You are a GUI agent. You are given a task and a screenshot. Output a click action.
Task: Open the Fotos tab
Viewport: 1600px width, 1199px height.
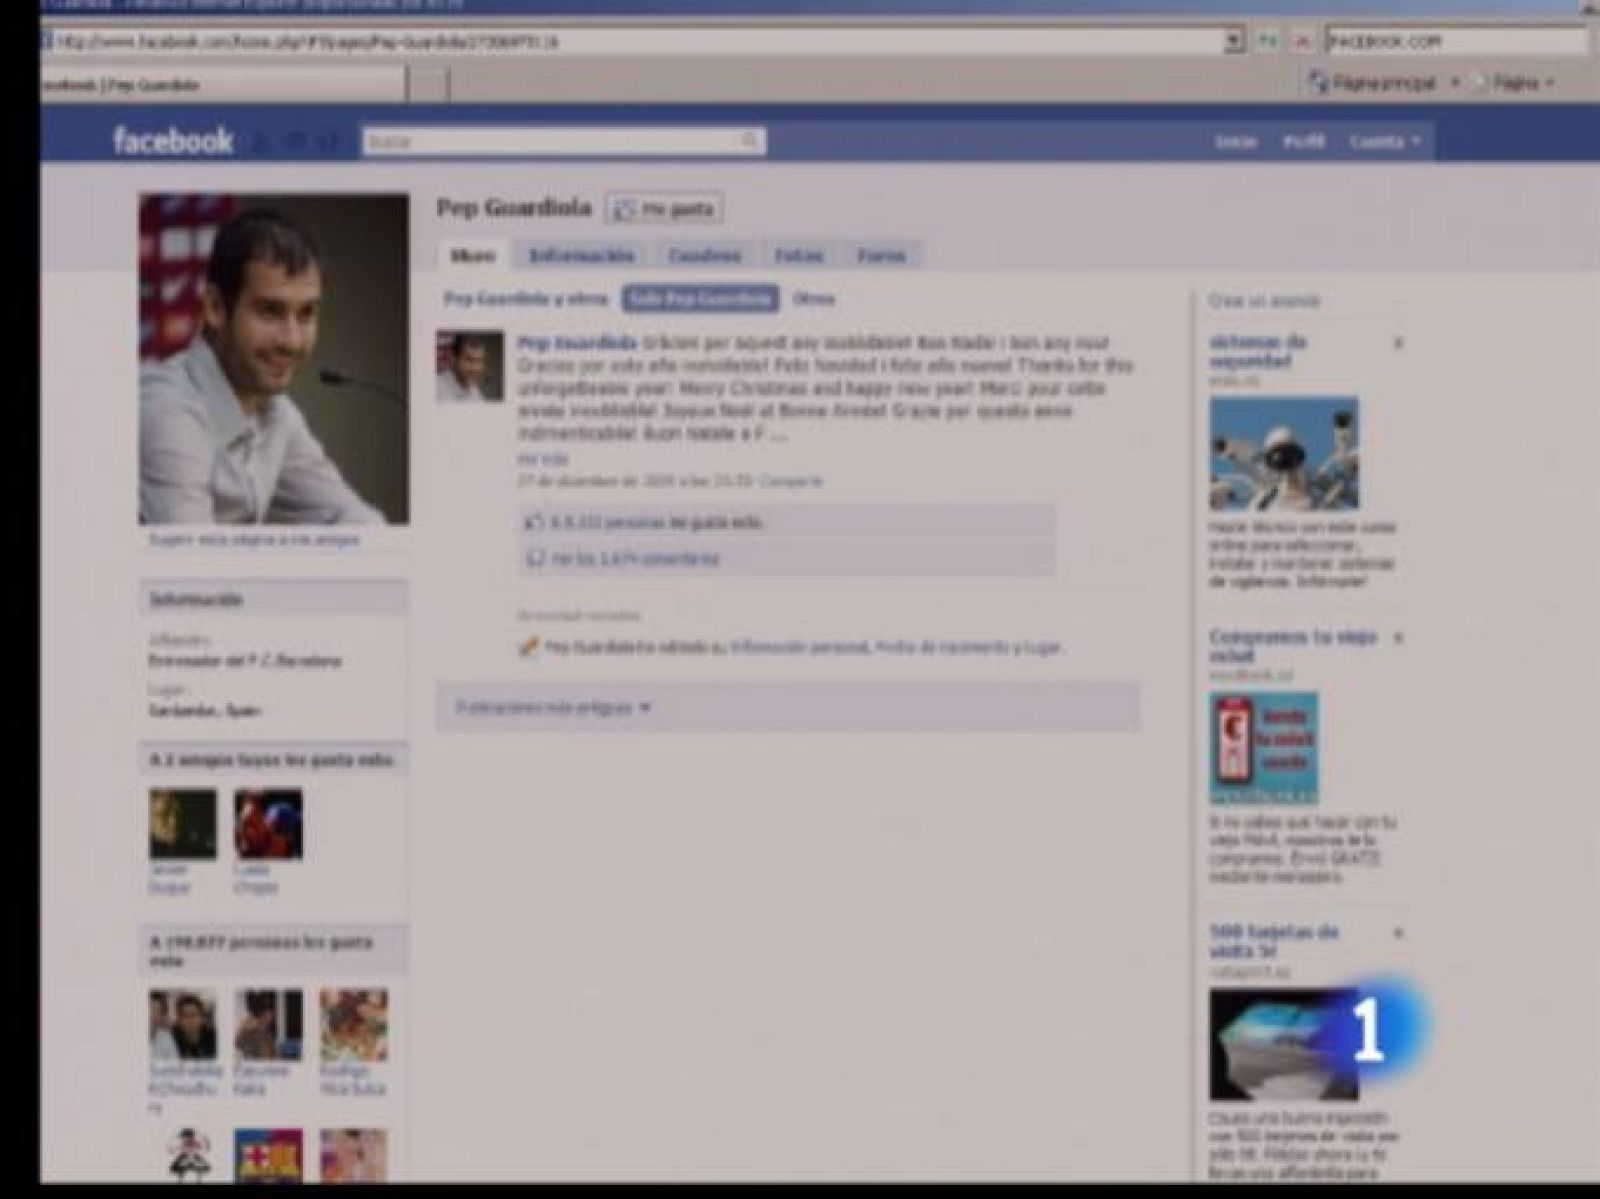click(x=798, y=256)
